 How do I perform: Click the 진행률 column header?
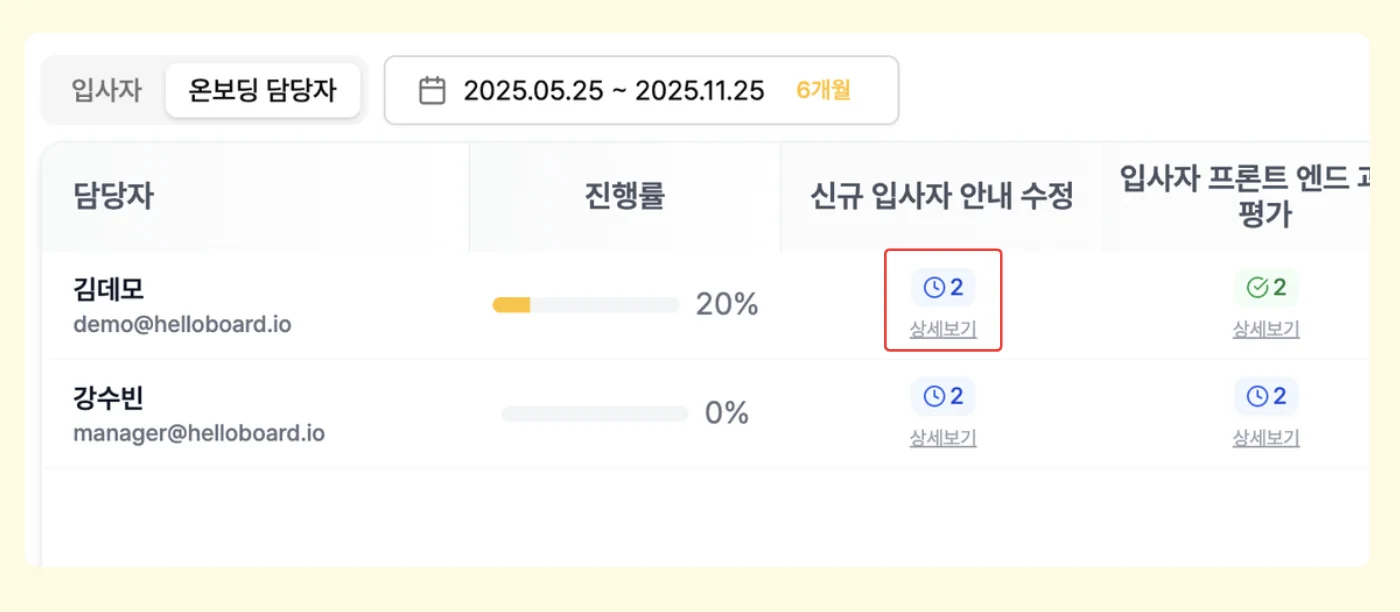[x=625, y=196]
